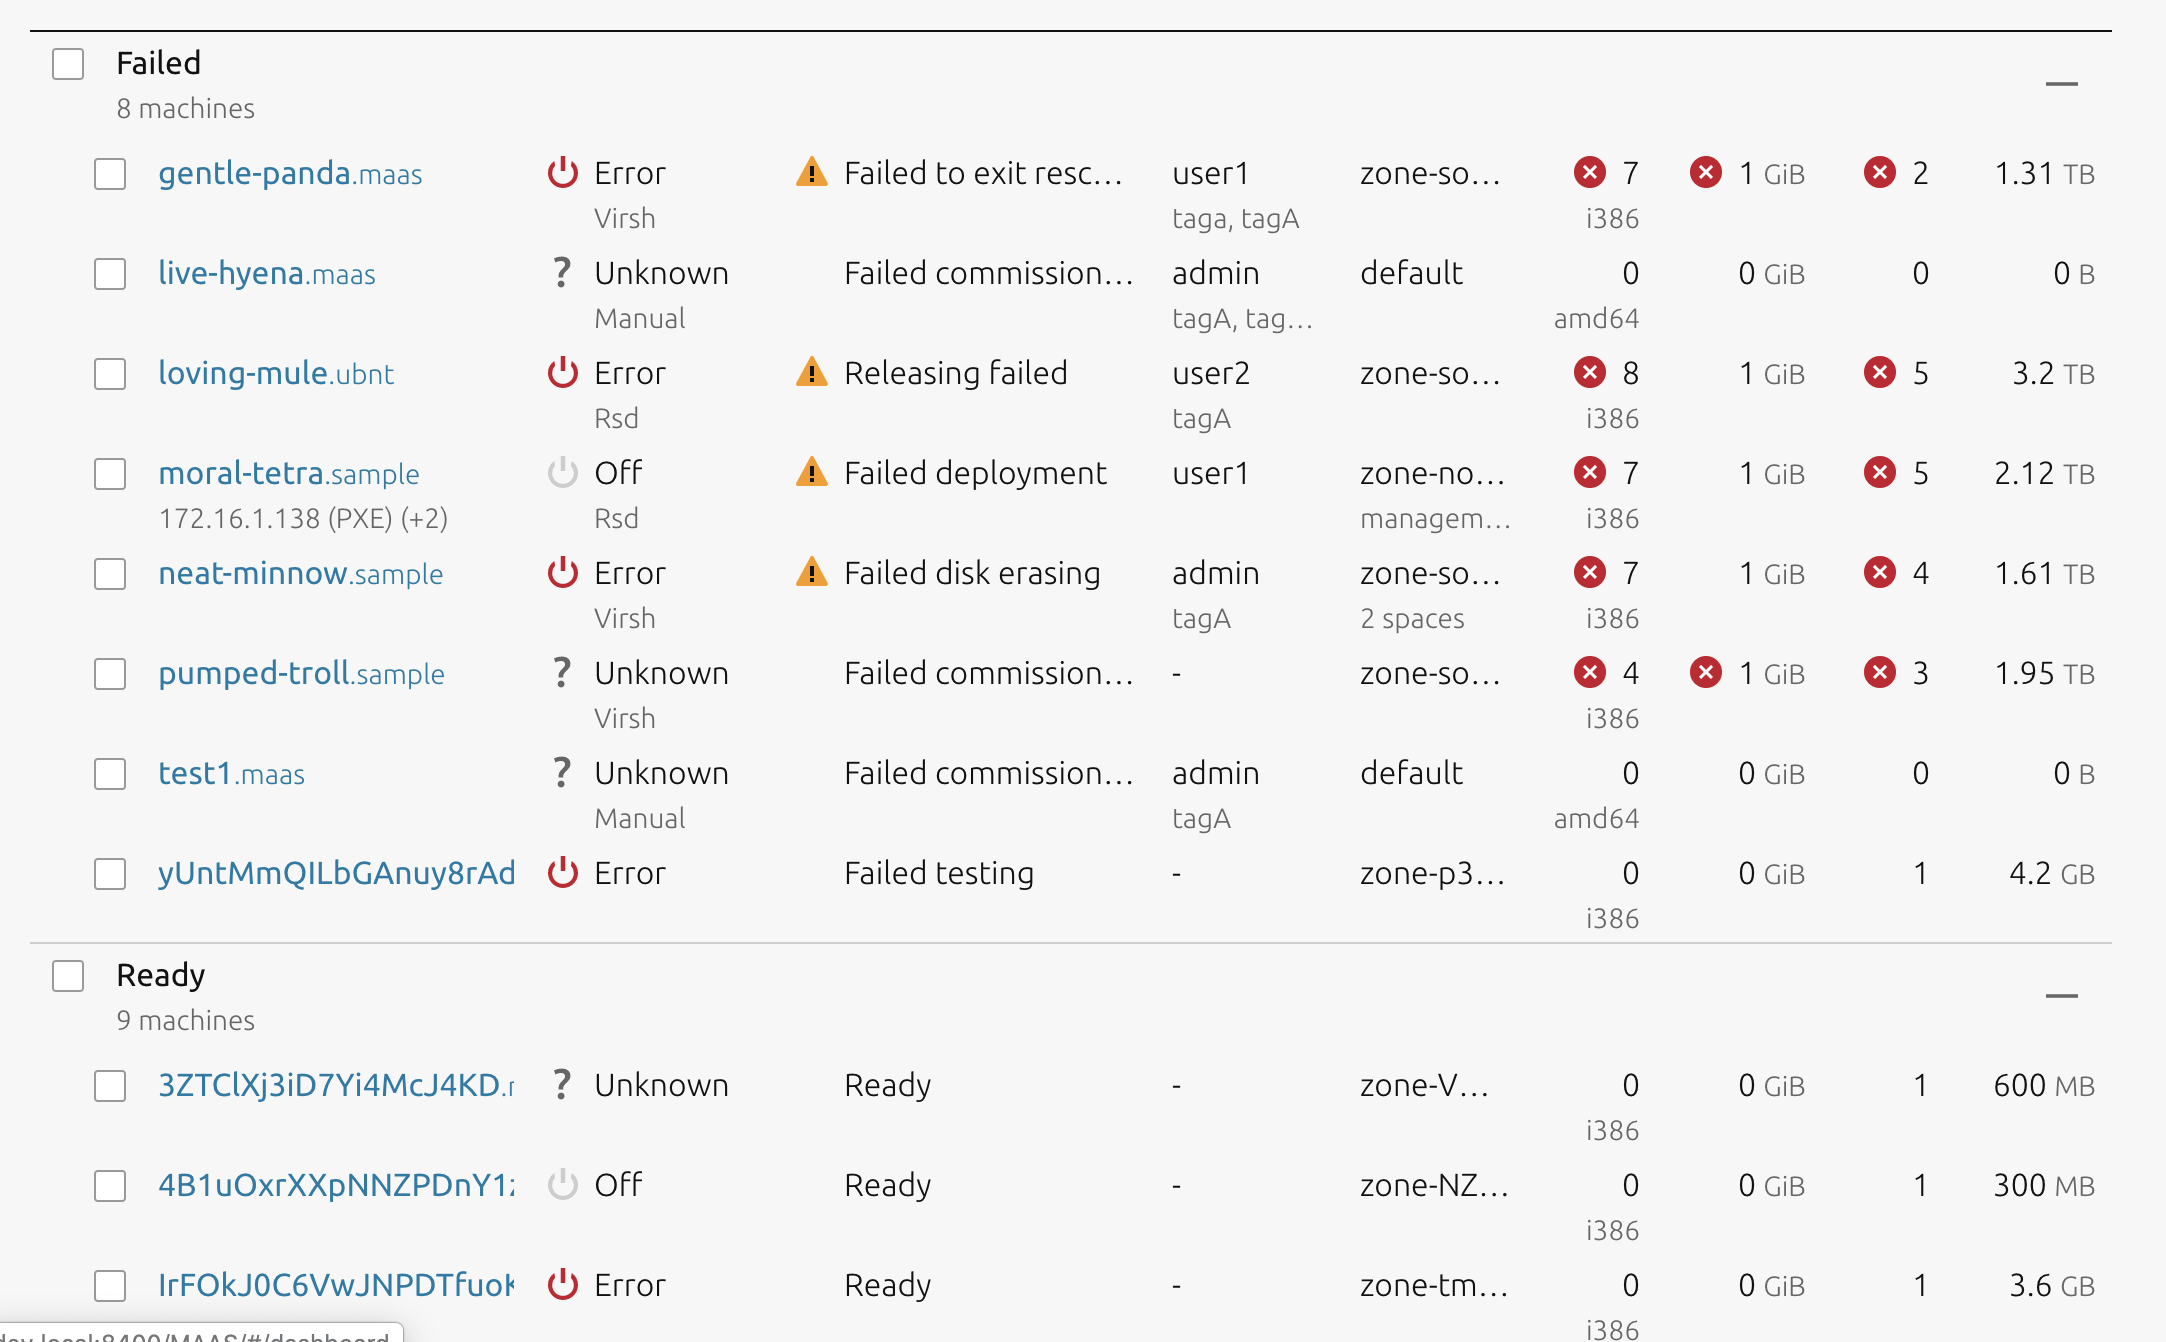2166x1342 pixels.
Task: Click the power-off icon for moral-tetra
Action: coord(563,472)
